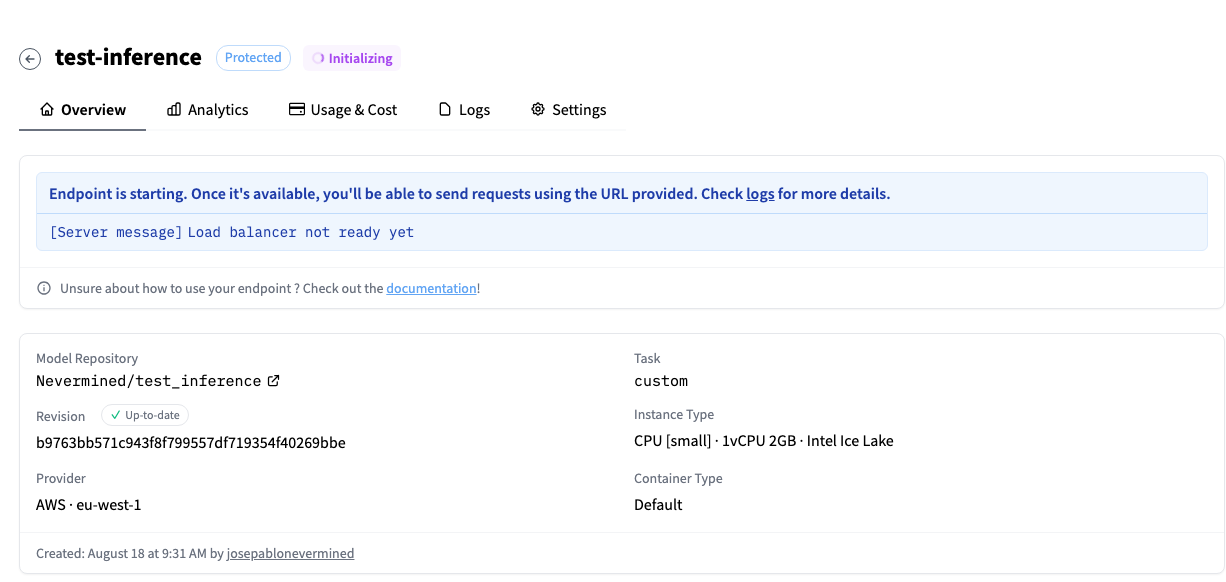Image resolution: width=1226 pixels, height=582 pixels.
Task: Click the file icon beside Logs
Action: click(445, 110)
